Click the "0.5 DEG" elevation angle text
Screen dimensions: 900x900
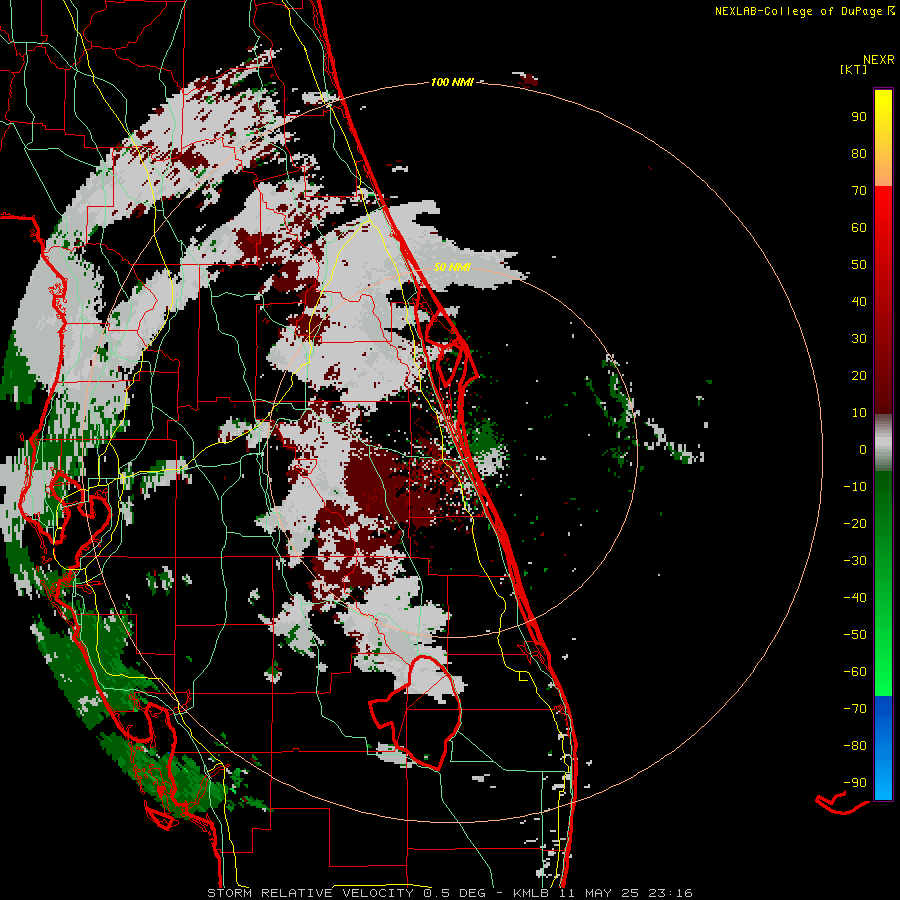point(454,893)
